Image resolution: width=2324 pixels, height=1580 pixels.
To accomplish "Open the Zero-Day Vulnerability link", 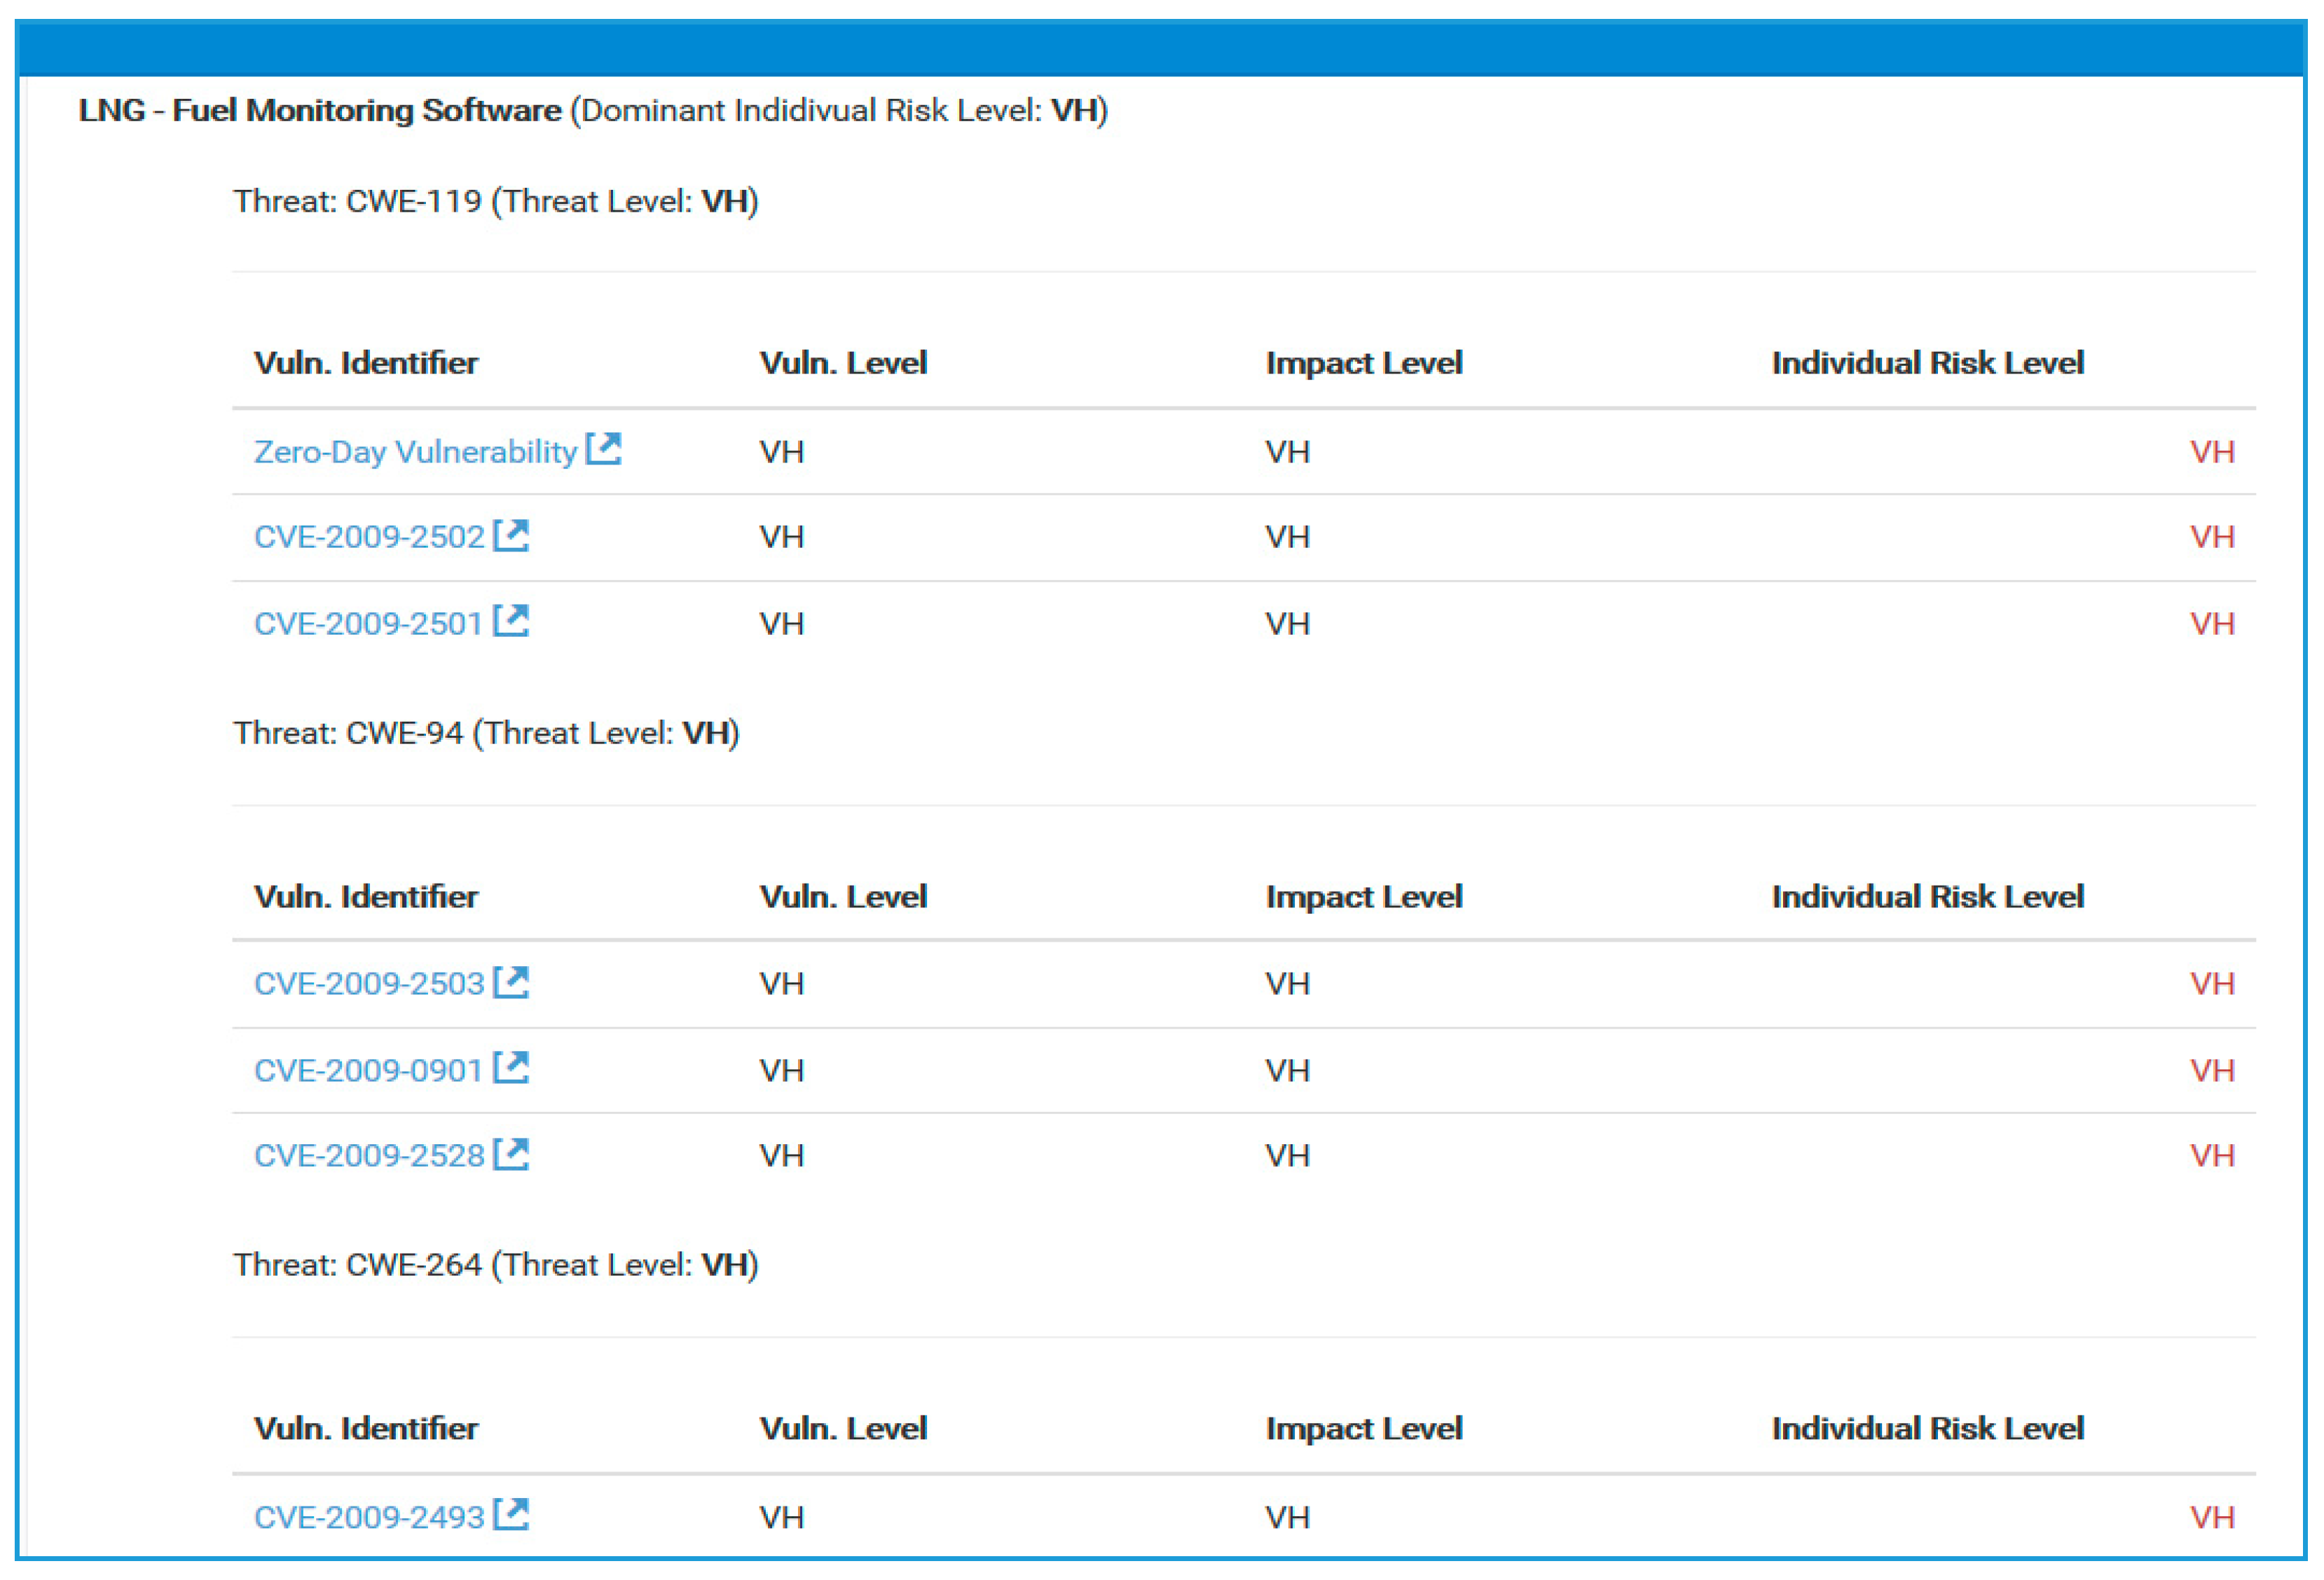I will coord(415,452).
